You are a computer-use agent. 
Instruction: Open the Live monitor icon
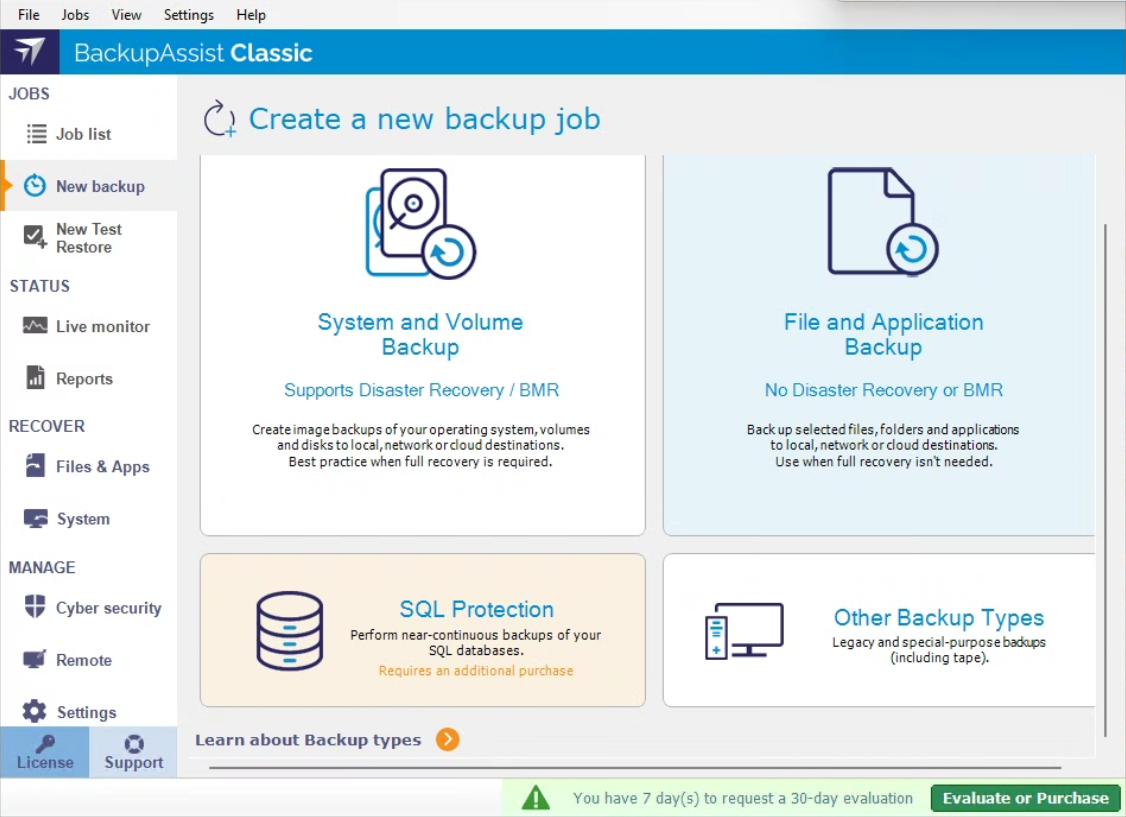point(35,326)
